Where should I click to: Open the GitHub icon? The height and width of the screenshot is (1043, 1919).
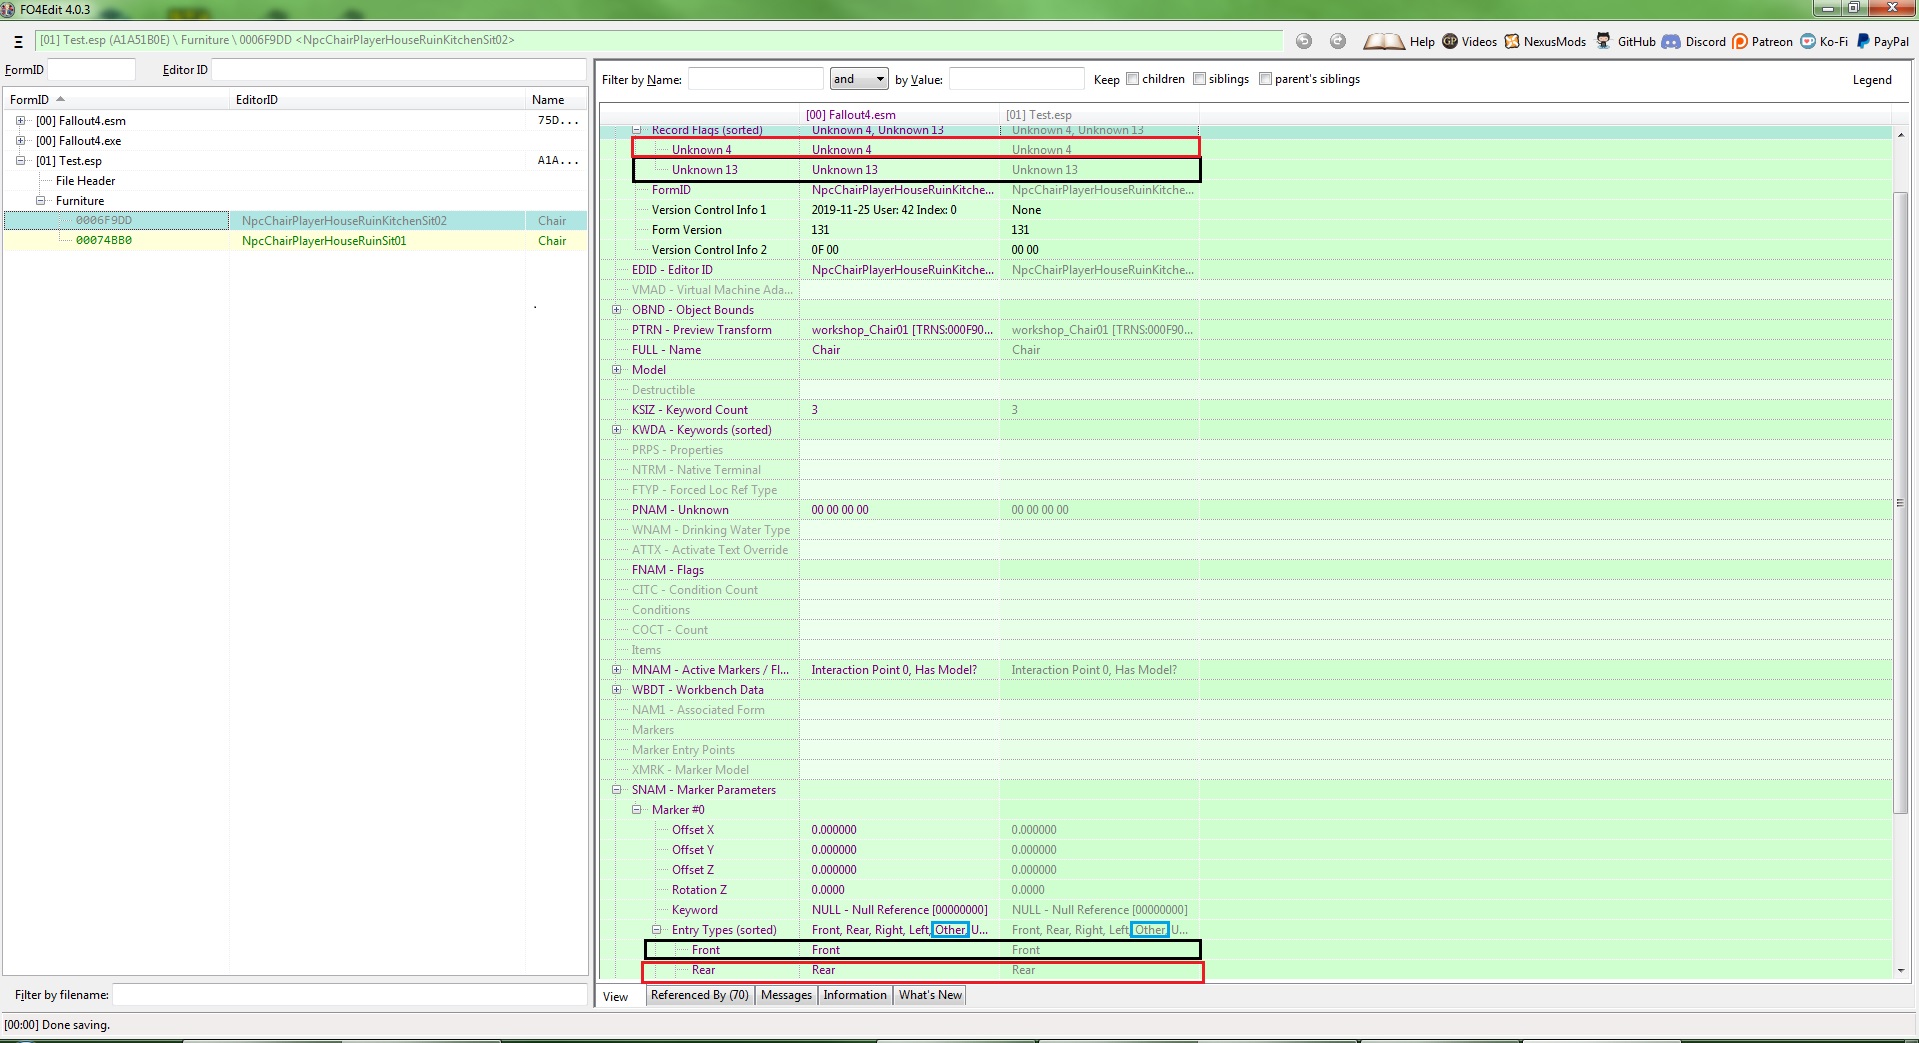pos(1603,41)
